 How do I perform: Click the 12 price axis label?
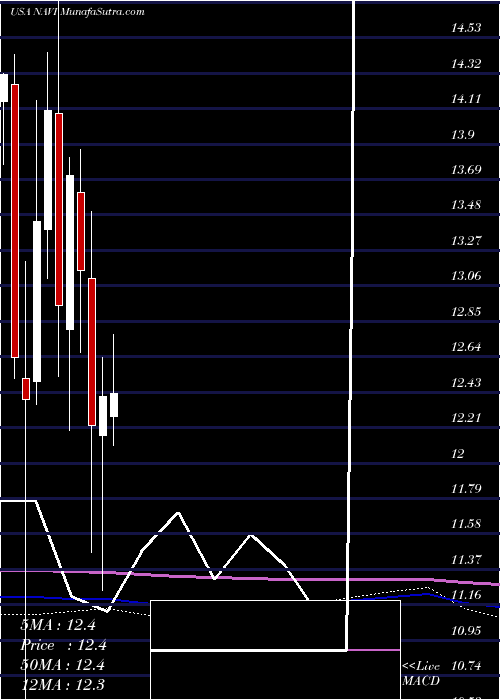click(x=458, y=454)
